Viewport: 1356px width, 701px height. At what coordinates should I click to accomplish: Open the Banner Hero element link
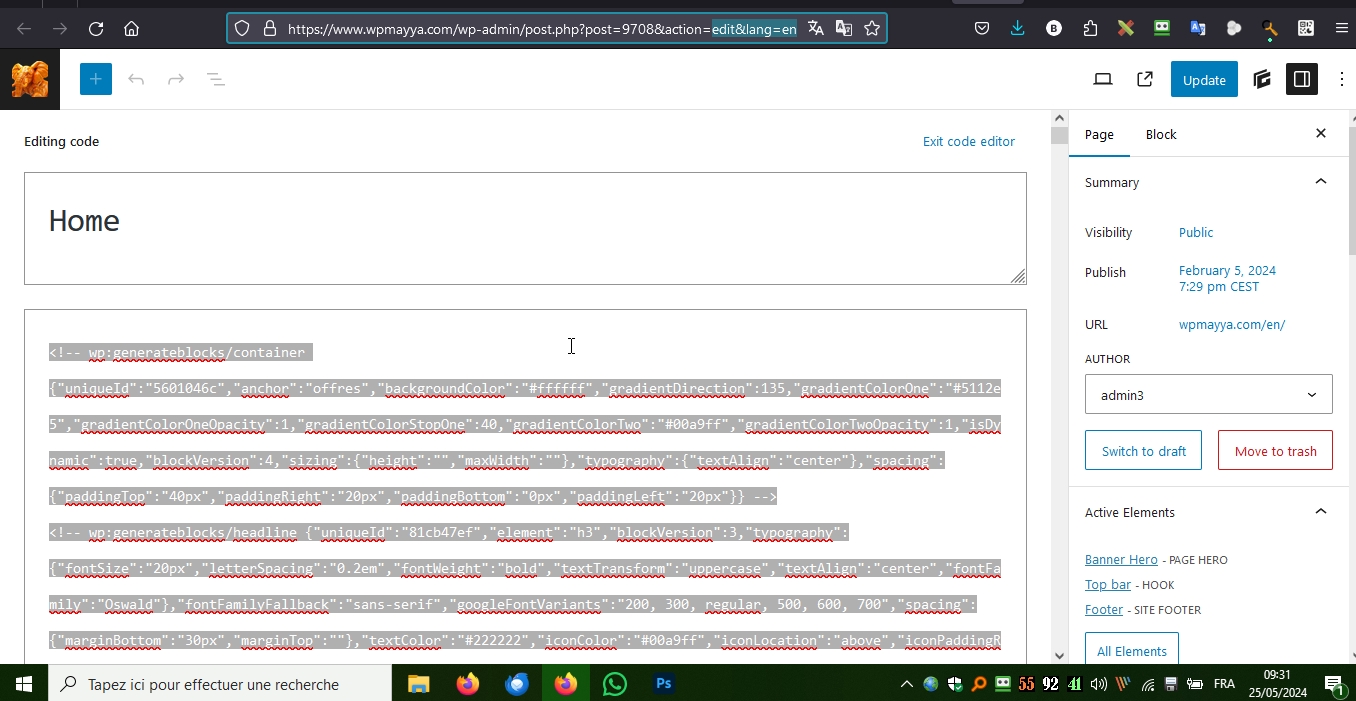(x=1121, y=559)
